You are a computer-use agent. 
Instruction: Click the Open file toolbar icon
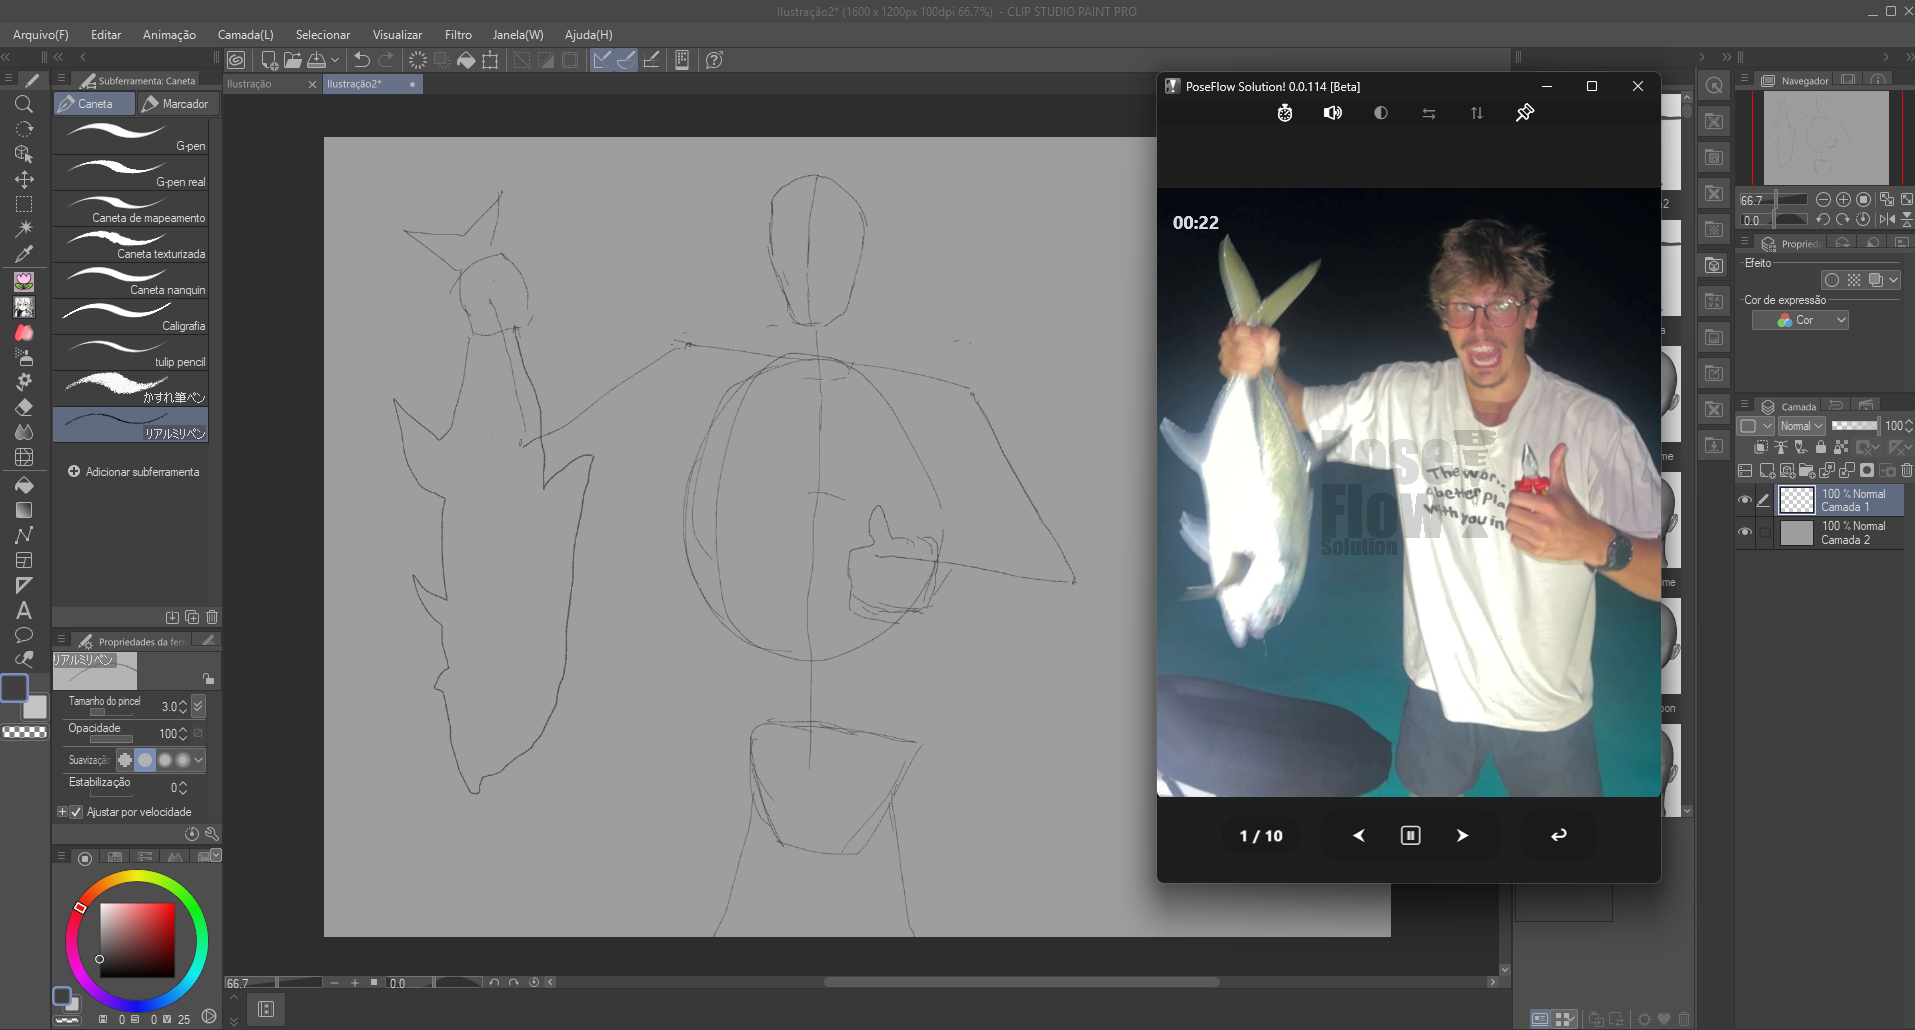click(x=293, y=60)
